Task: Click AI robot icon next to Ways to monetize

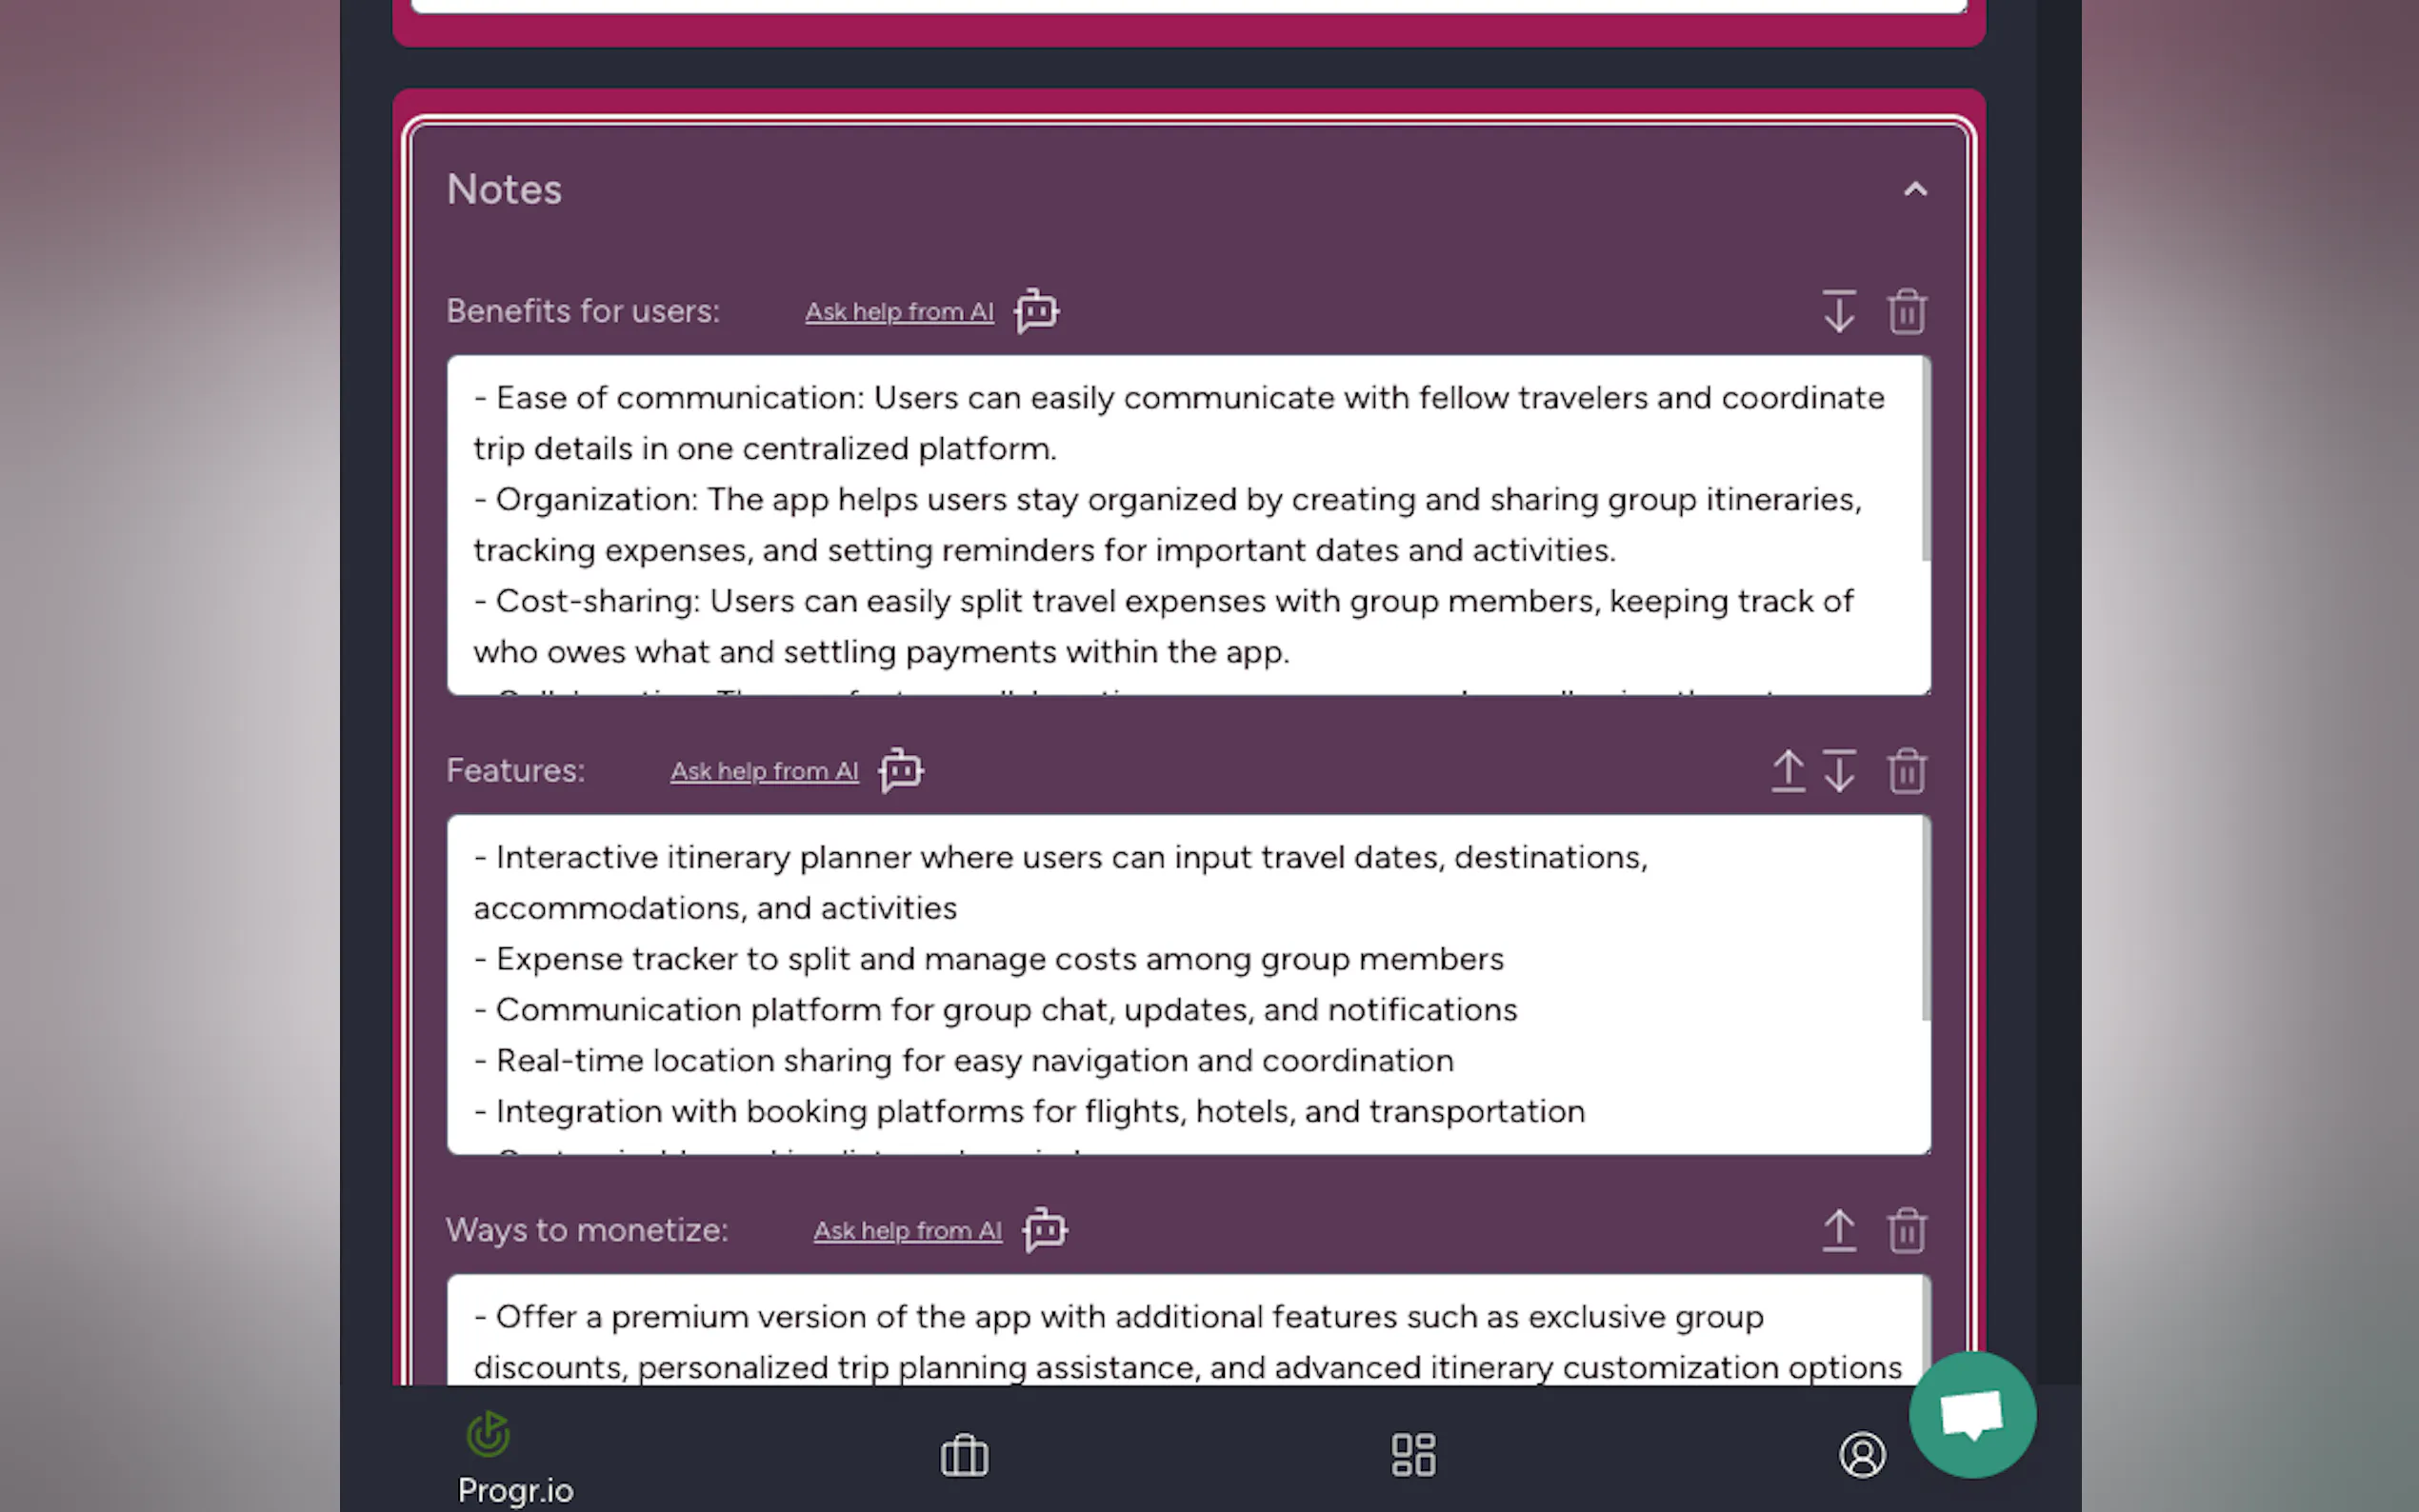Action: [1044, 1230]
